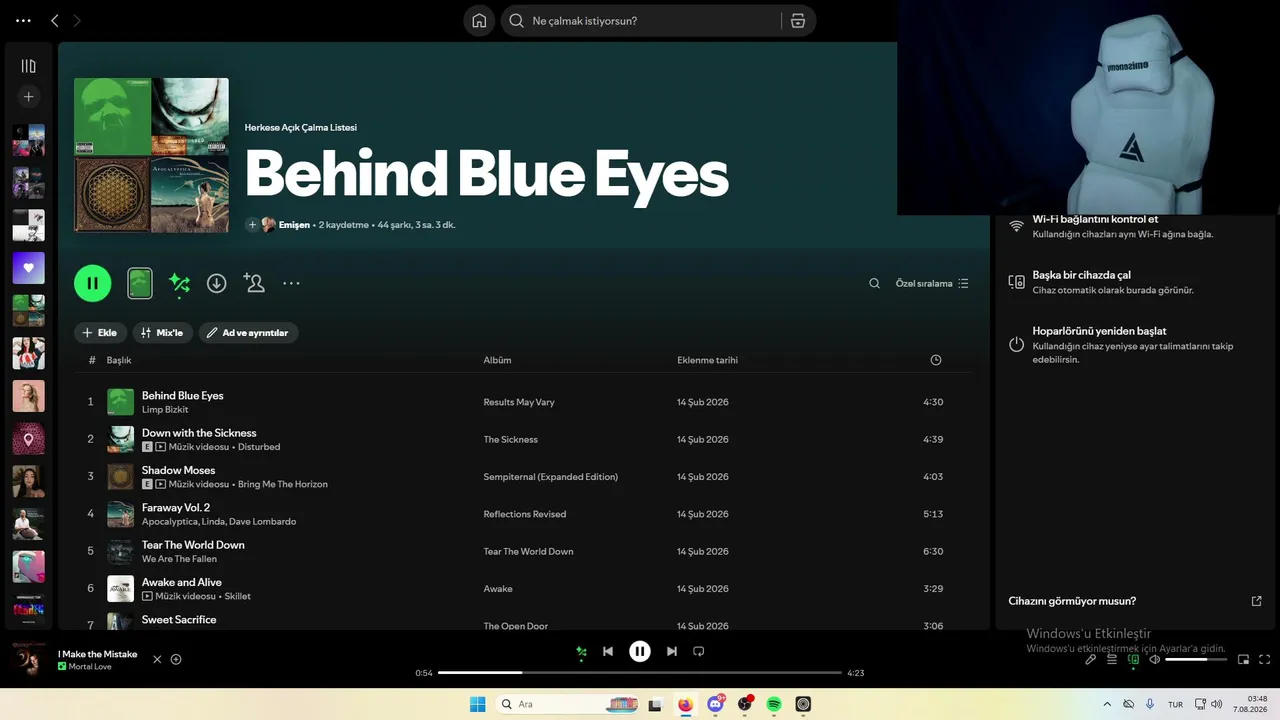Open the 'I Make the Mistake' now-playing title

click(x=98, y=654)
